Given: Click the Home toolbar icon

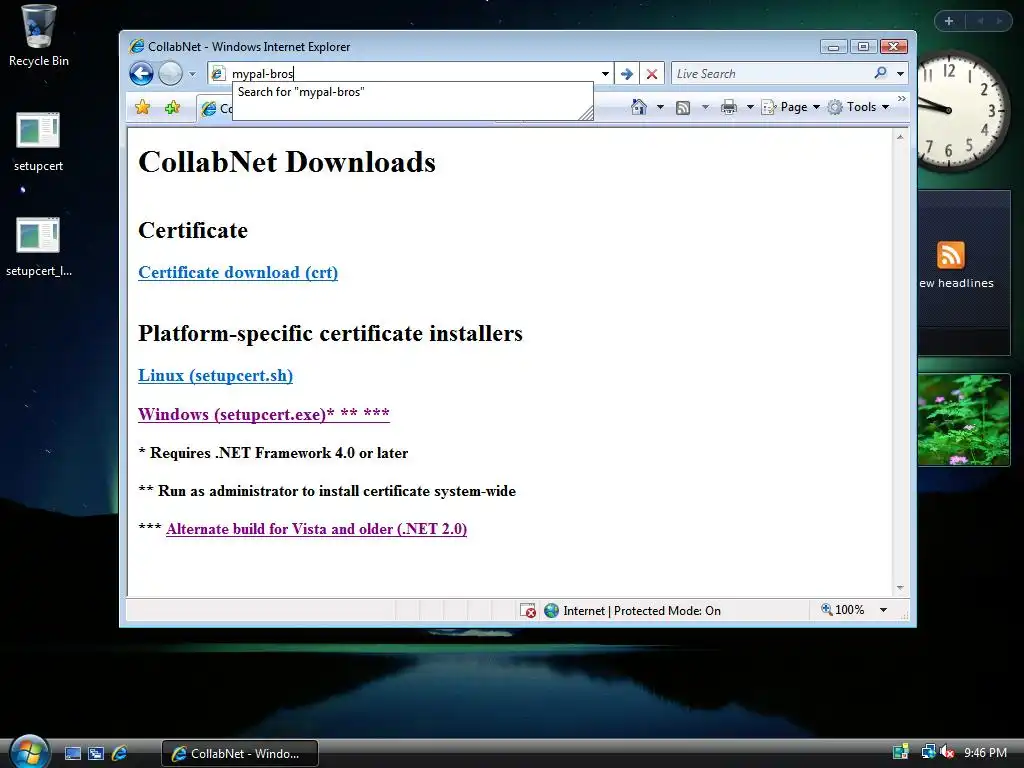Looking at the screenshot, I should [639, 107].
